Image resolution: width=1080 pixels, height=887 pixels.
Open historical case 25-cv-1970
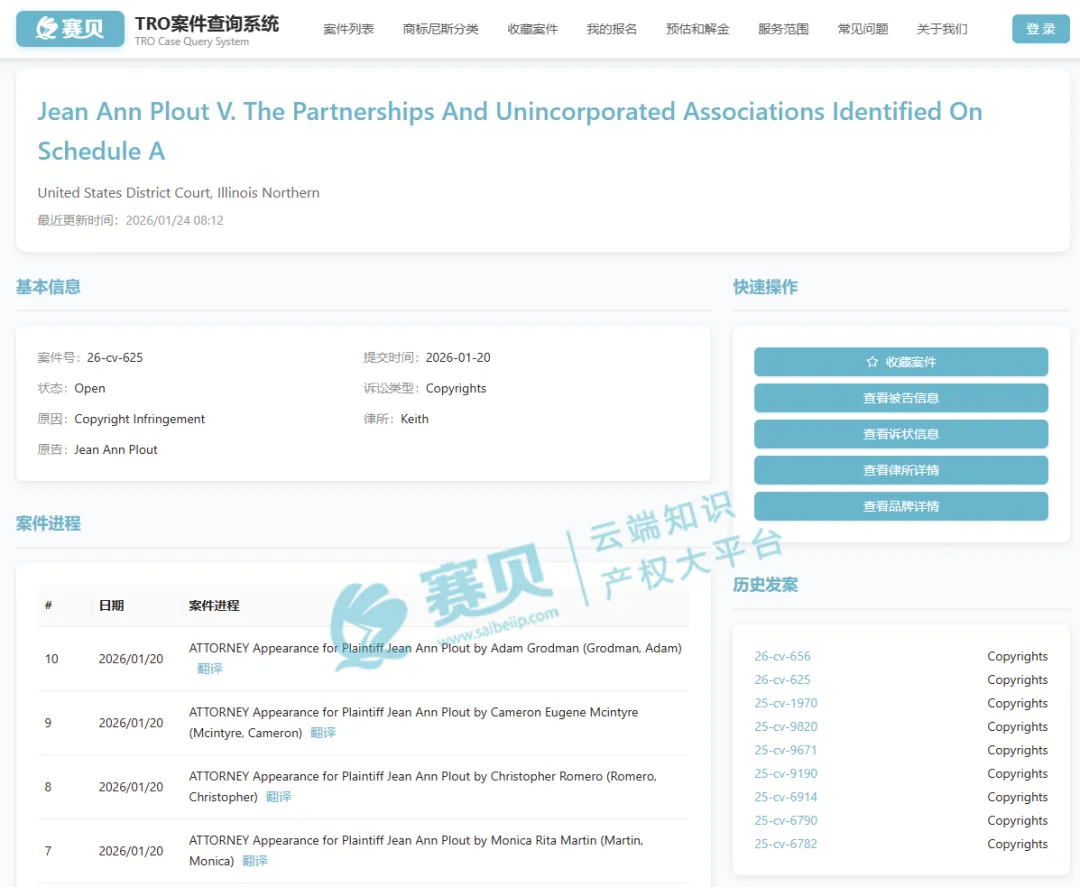786,703
